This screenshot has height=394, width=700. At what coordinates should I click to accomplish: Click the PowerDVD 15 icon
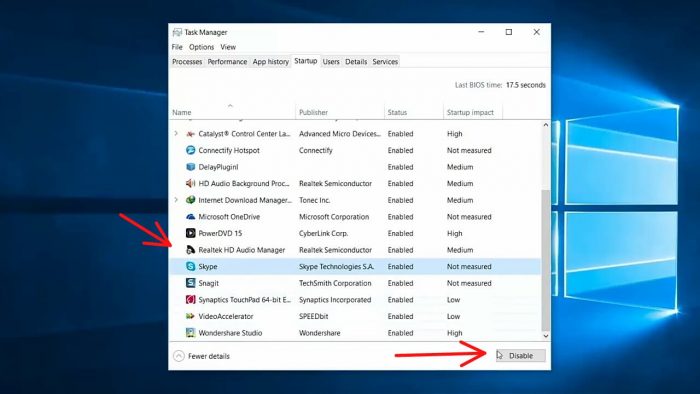point(191,233)
